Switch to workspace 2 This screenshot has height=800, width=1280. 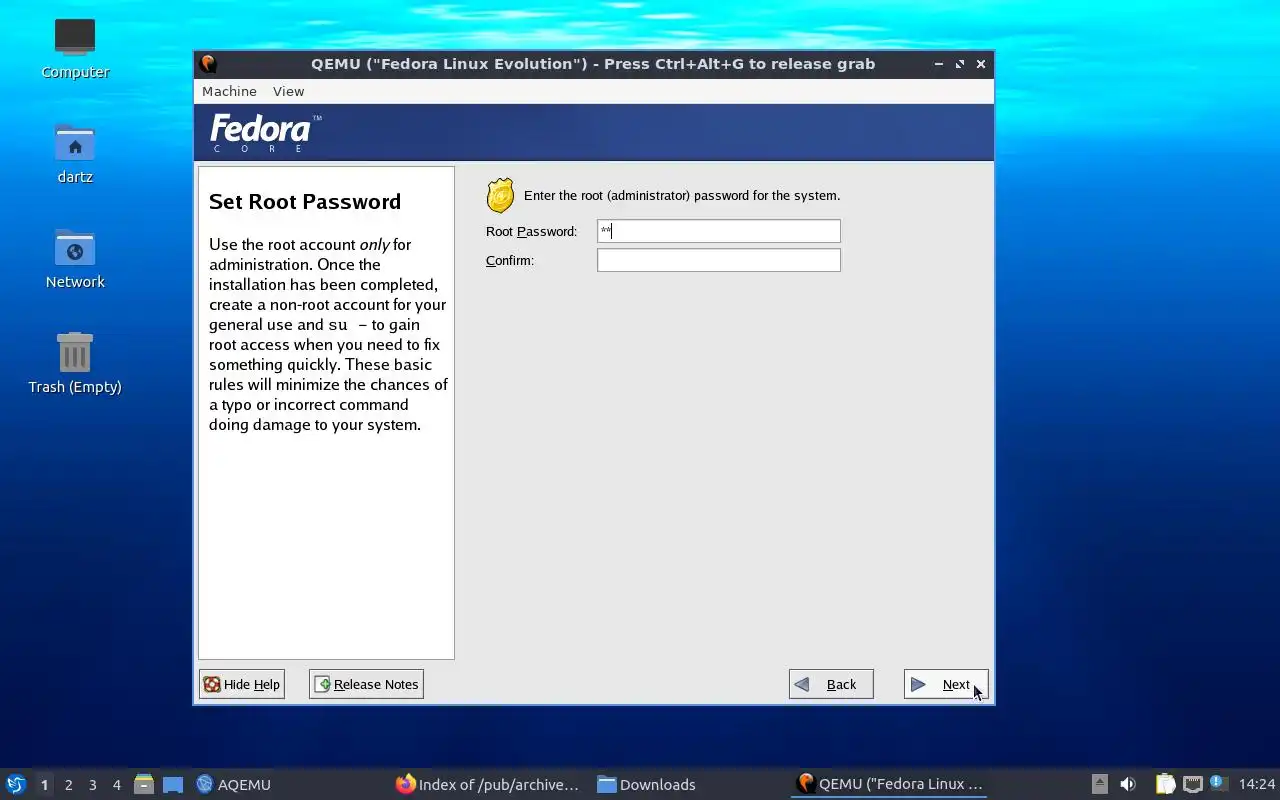pos(68,785)
